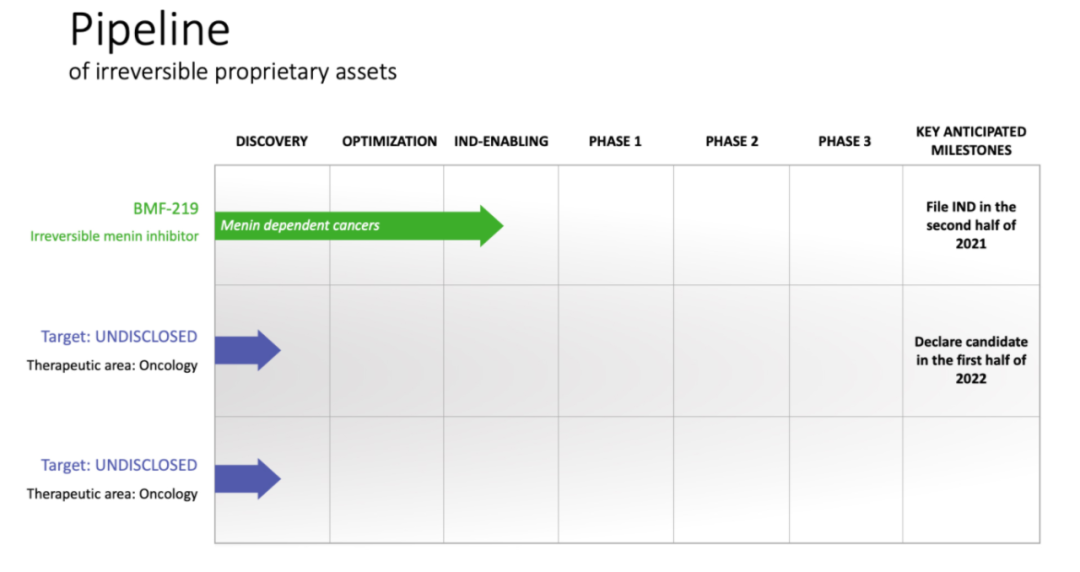Click the BMF-219 asset label
Image resolution: width=1080 pixels, height=572 pixels.
(165, 209)
